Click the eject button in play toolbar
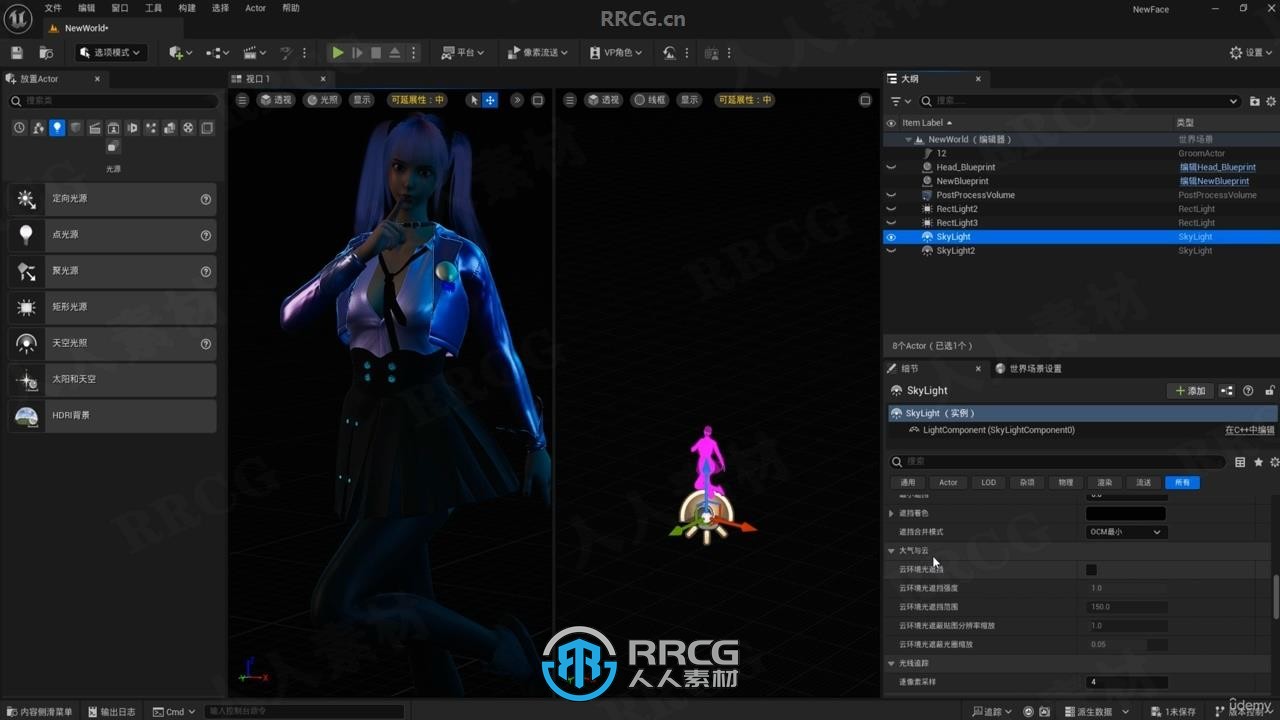The height and width of the screenshot is (720, 1280). (395, 53)
